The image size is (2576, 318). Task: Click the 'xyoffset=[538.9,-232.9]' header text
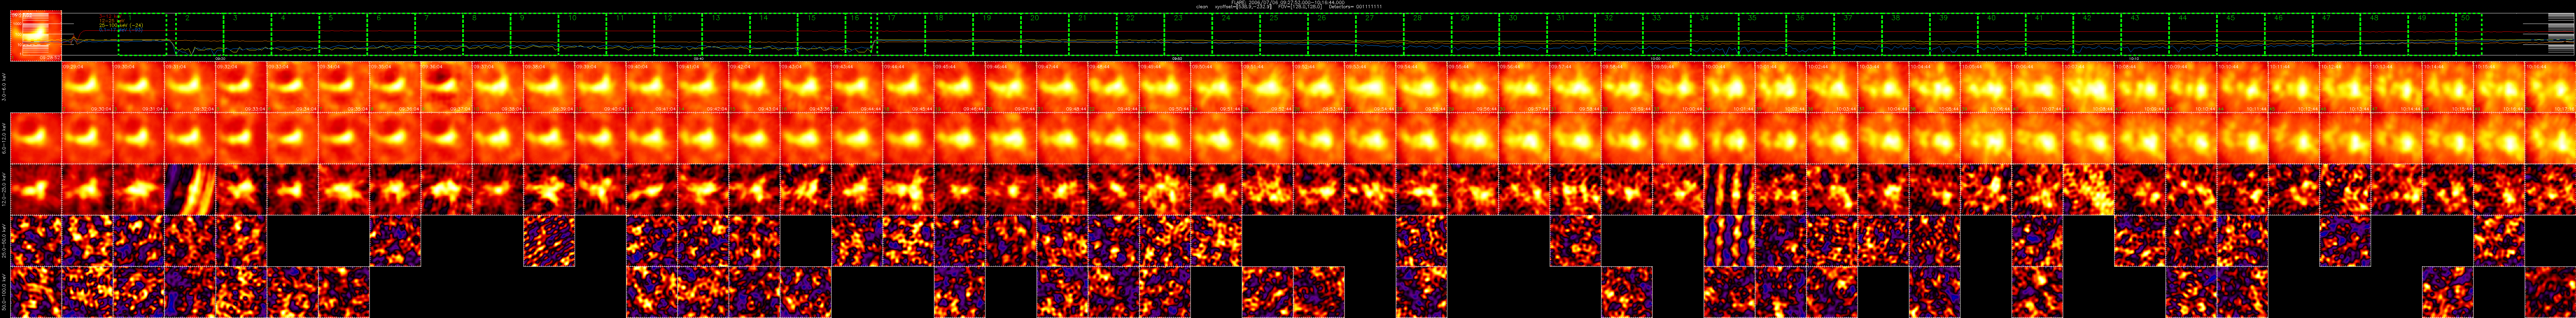(1243, 7)
